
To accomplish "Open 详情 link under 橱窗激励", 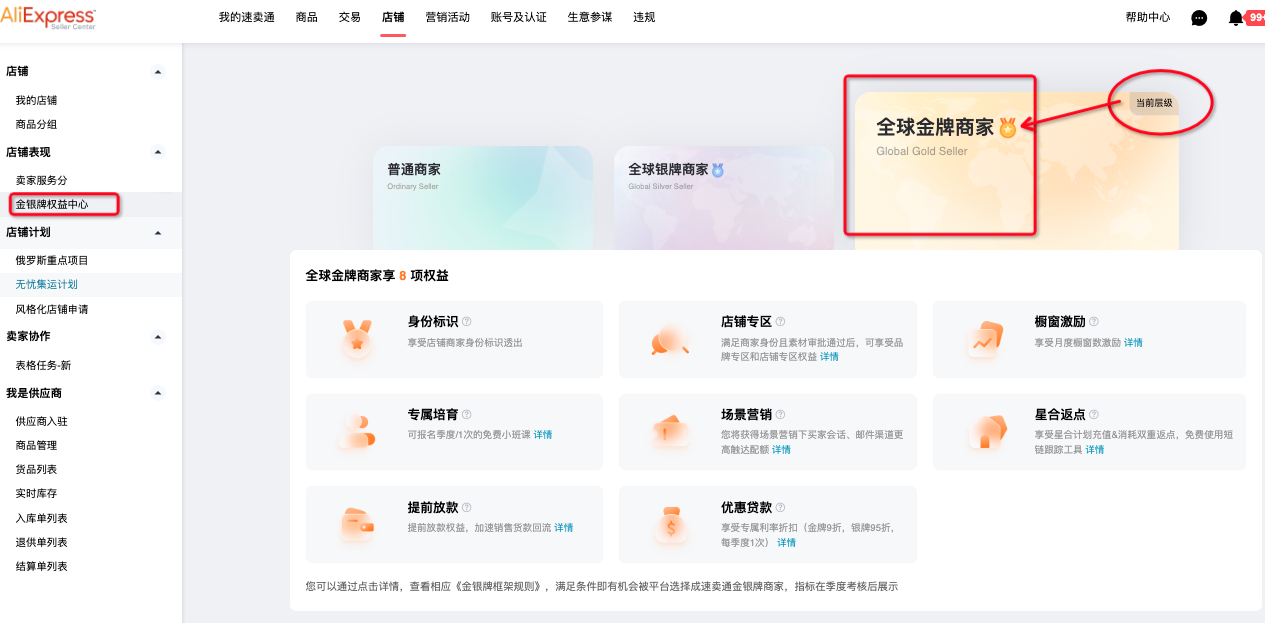I will [x=1133, y=342].
